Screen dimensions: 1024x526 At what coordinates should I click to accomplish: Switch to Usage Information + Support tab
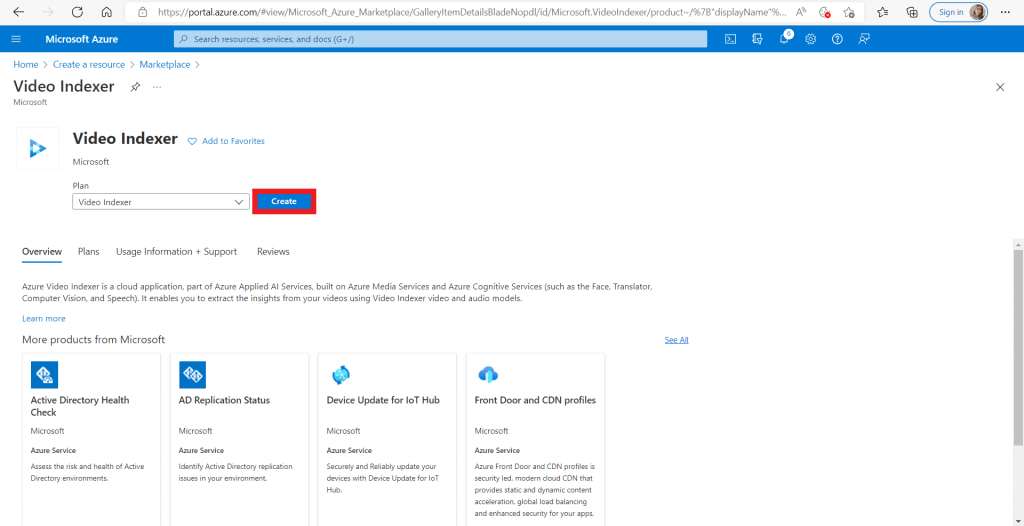click(x=176, y=252)
